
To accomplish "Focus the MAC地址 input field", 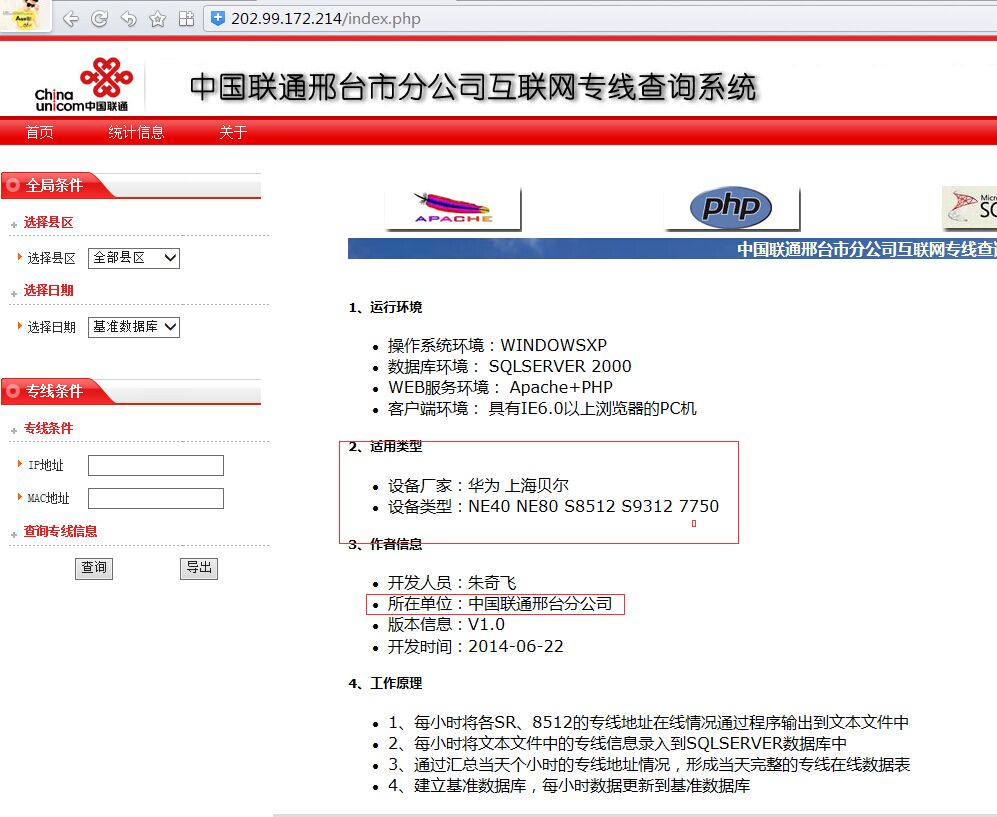I will 156,498.
